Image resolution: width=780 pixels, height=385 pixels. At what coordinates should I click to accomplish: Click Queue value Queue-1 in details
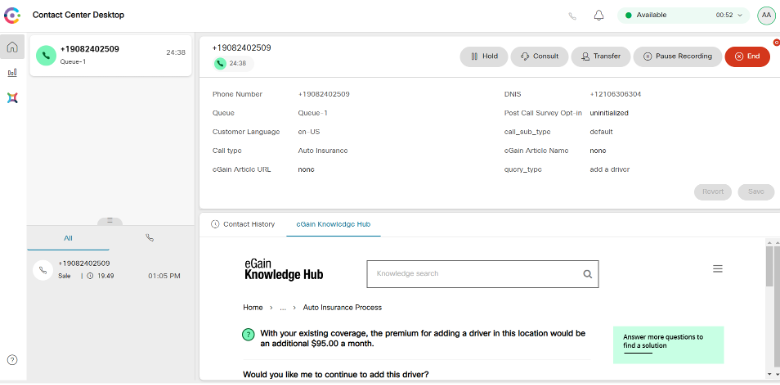click(312, 113)
